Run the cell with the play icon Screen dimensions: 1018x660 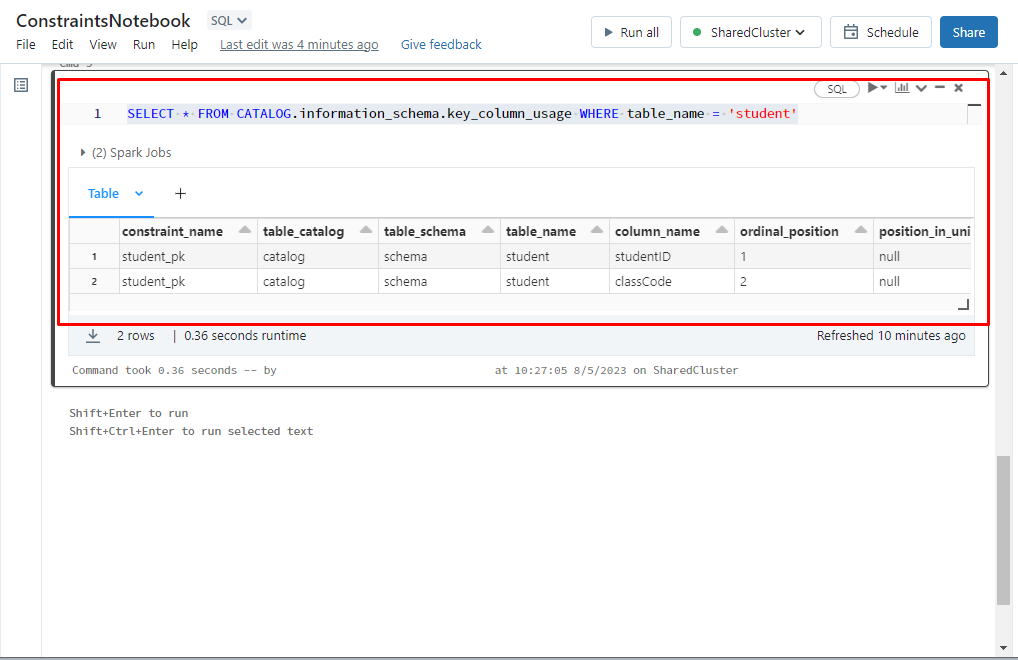coord(874,88)
